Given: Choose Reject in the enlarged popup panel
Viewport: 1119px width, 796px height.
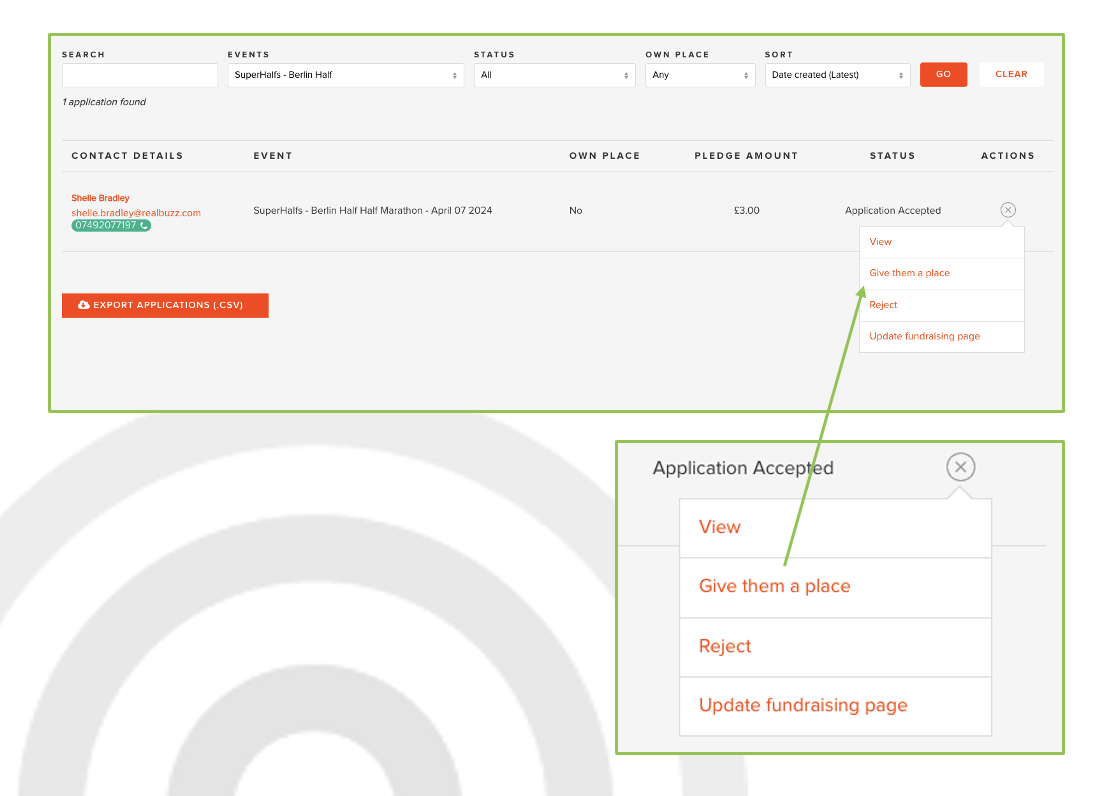Looking at the screenshot, I should coord(725,646).
